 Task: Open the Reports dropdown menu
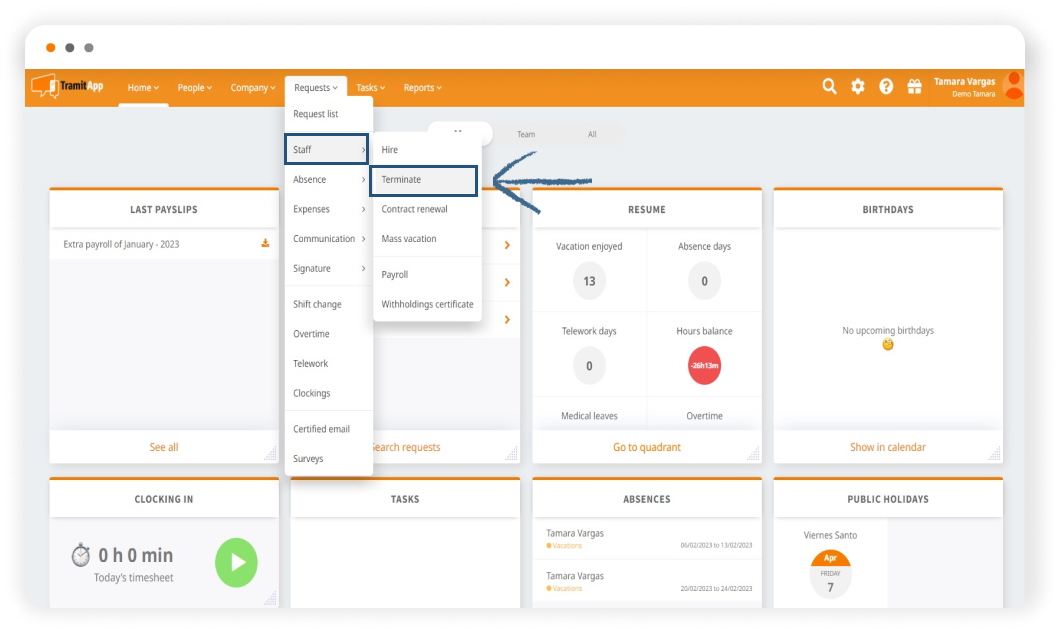click(422, 88)
